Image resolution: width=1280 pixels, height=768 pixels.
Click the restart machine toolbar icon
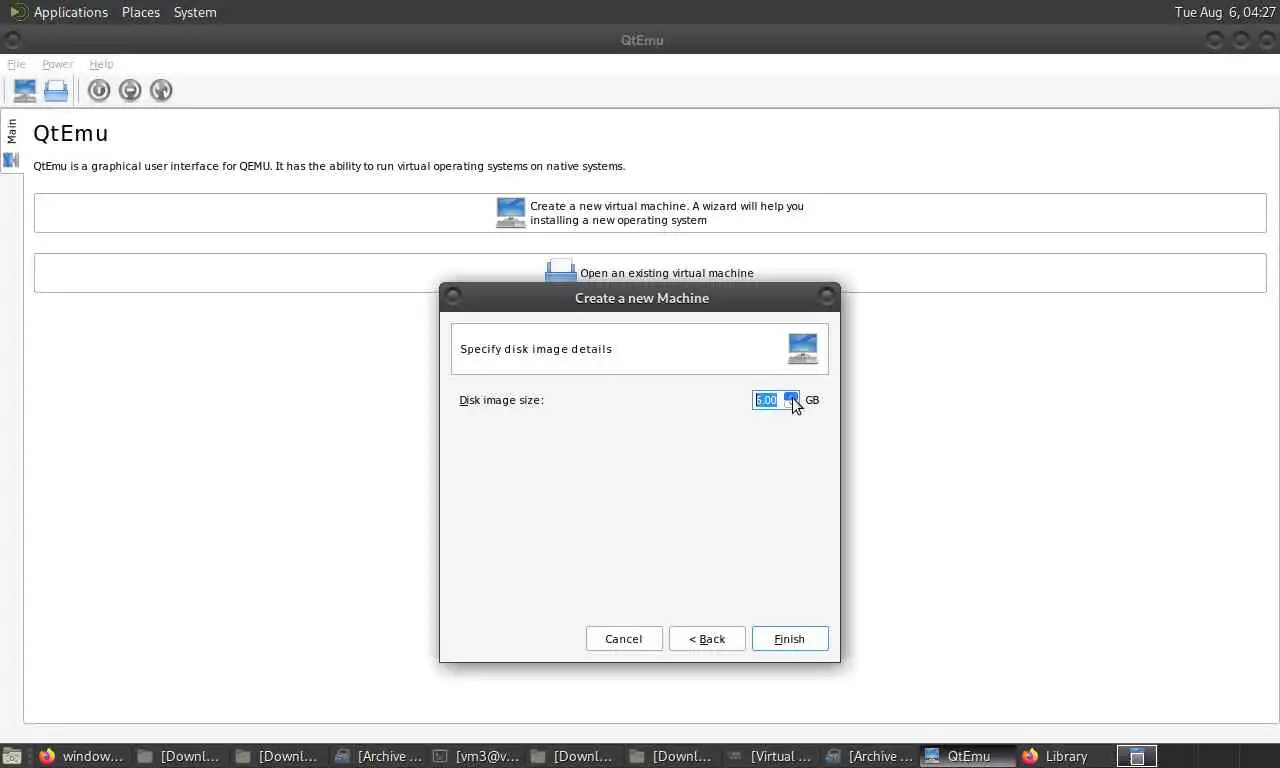coord(161,90)
